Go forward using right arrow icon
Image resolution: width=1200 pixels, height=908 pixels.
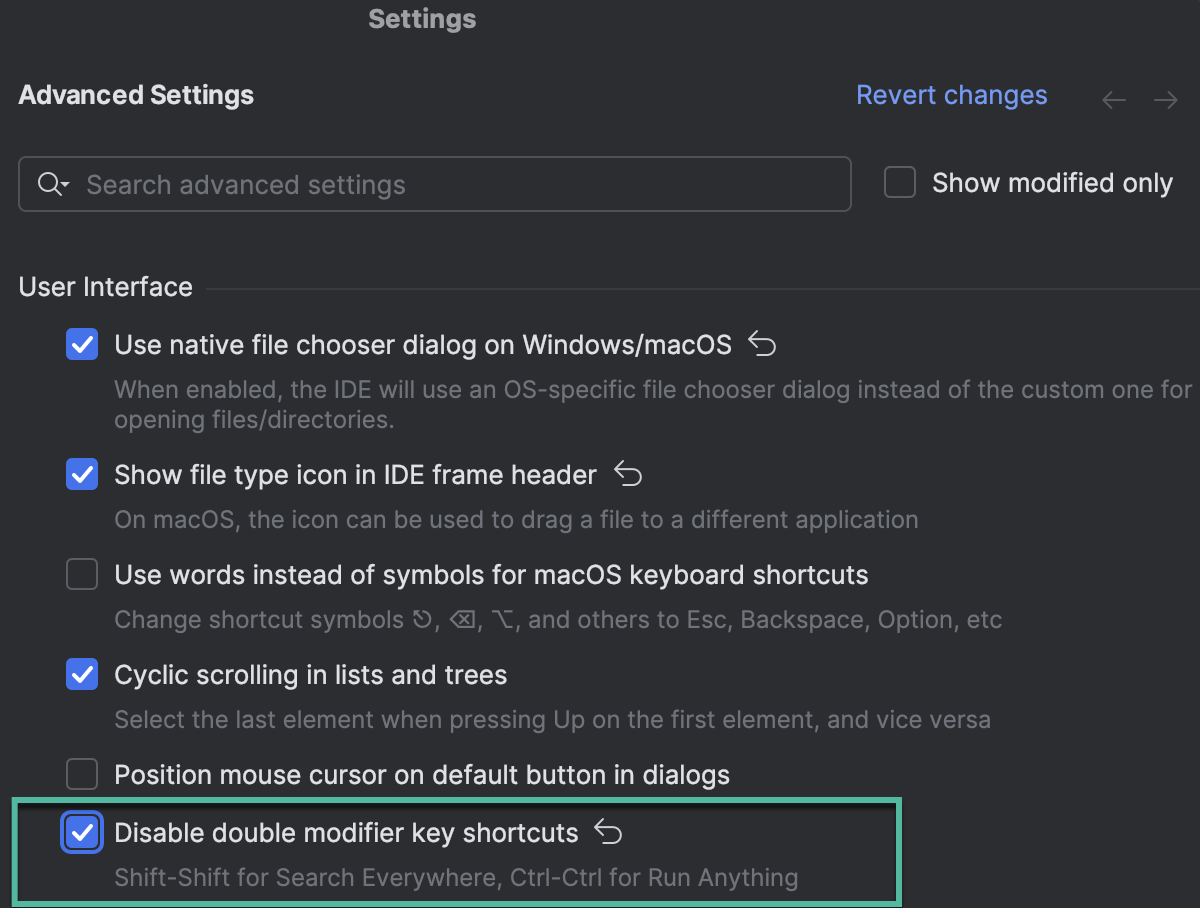click(x=1165, y=100)
